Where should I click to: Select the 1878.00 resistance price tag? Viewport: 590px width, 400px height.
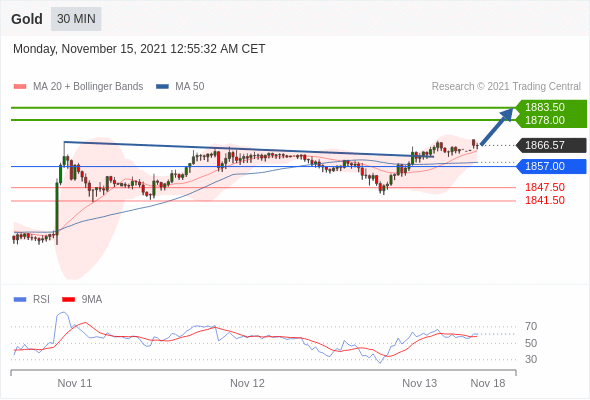(545, 120)
